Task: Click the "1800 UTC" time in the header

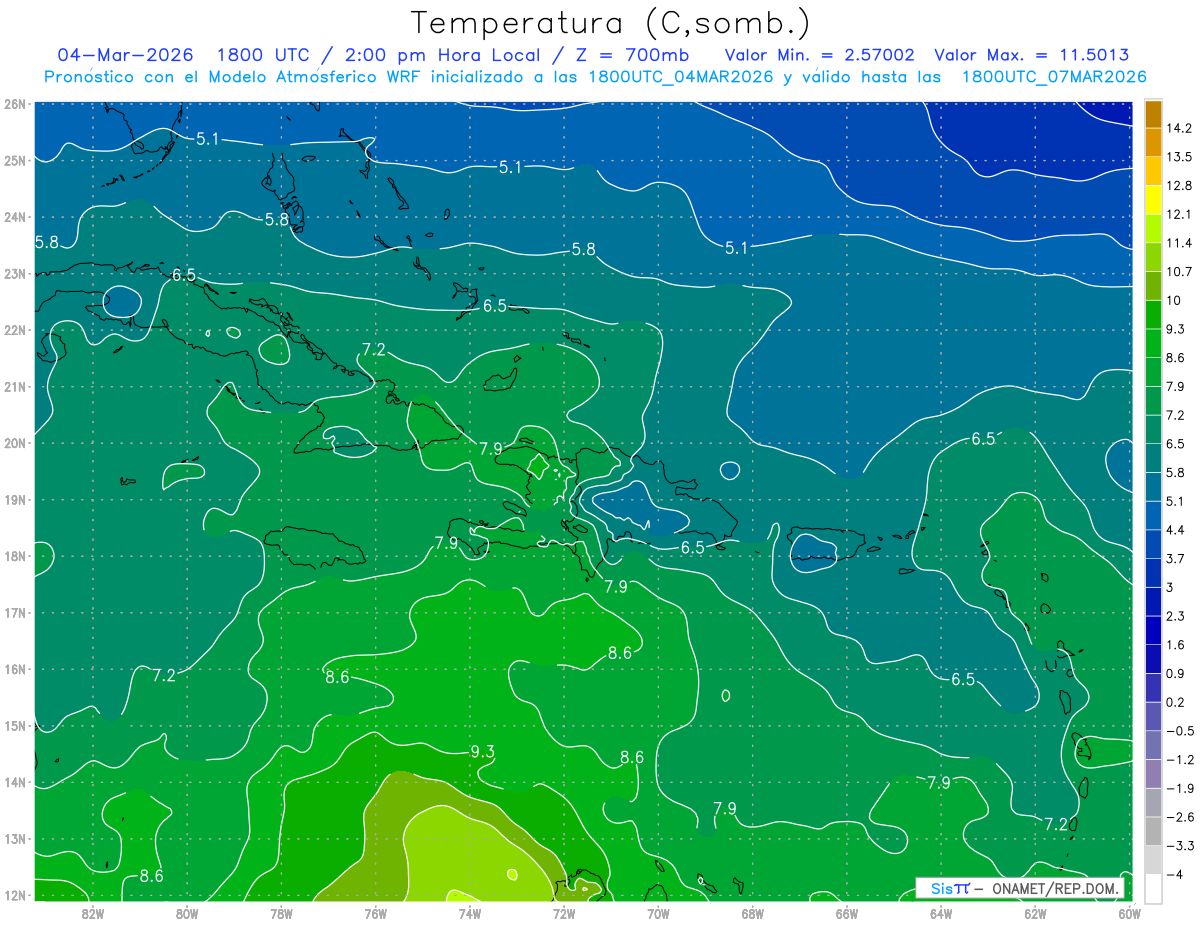Action: click(x=263, y=55)
